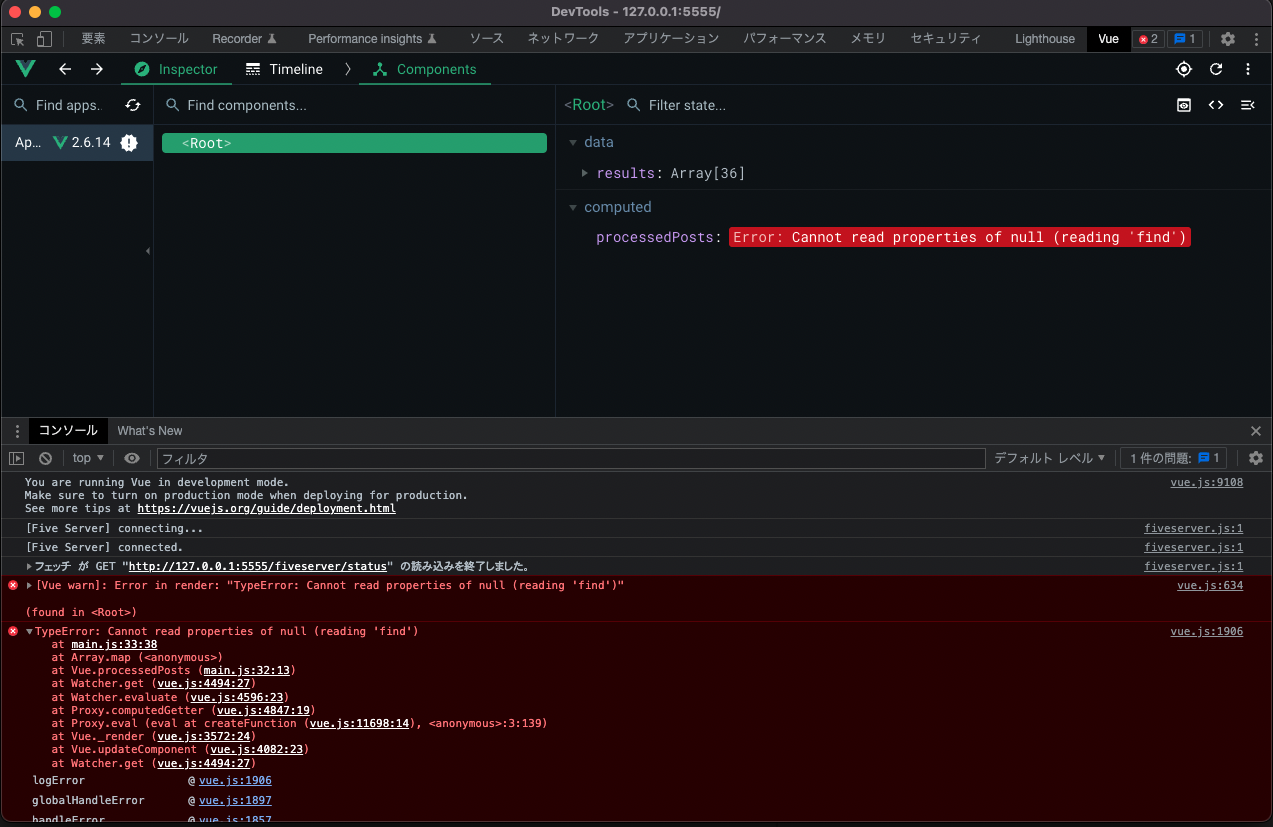The width and height of the screenshot is (1273, 827).
Task: Open the top JavaScript context dropdown
Action: click(x=89, y=458)
